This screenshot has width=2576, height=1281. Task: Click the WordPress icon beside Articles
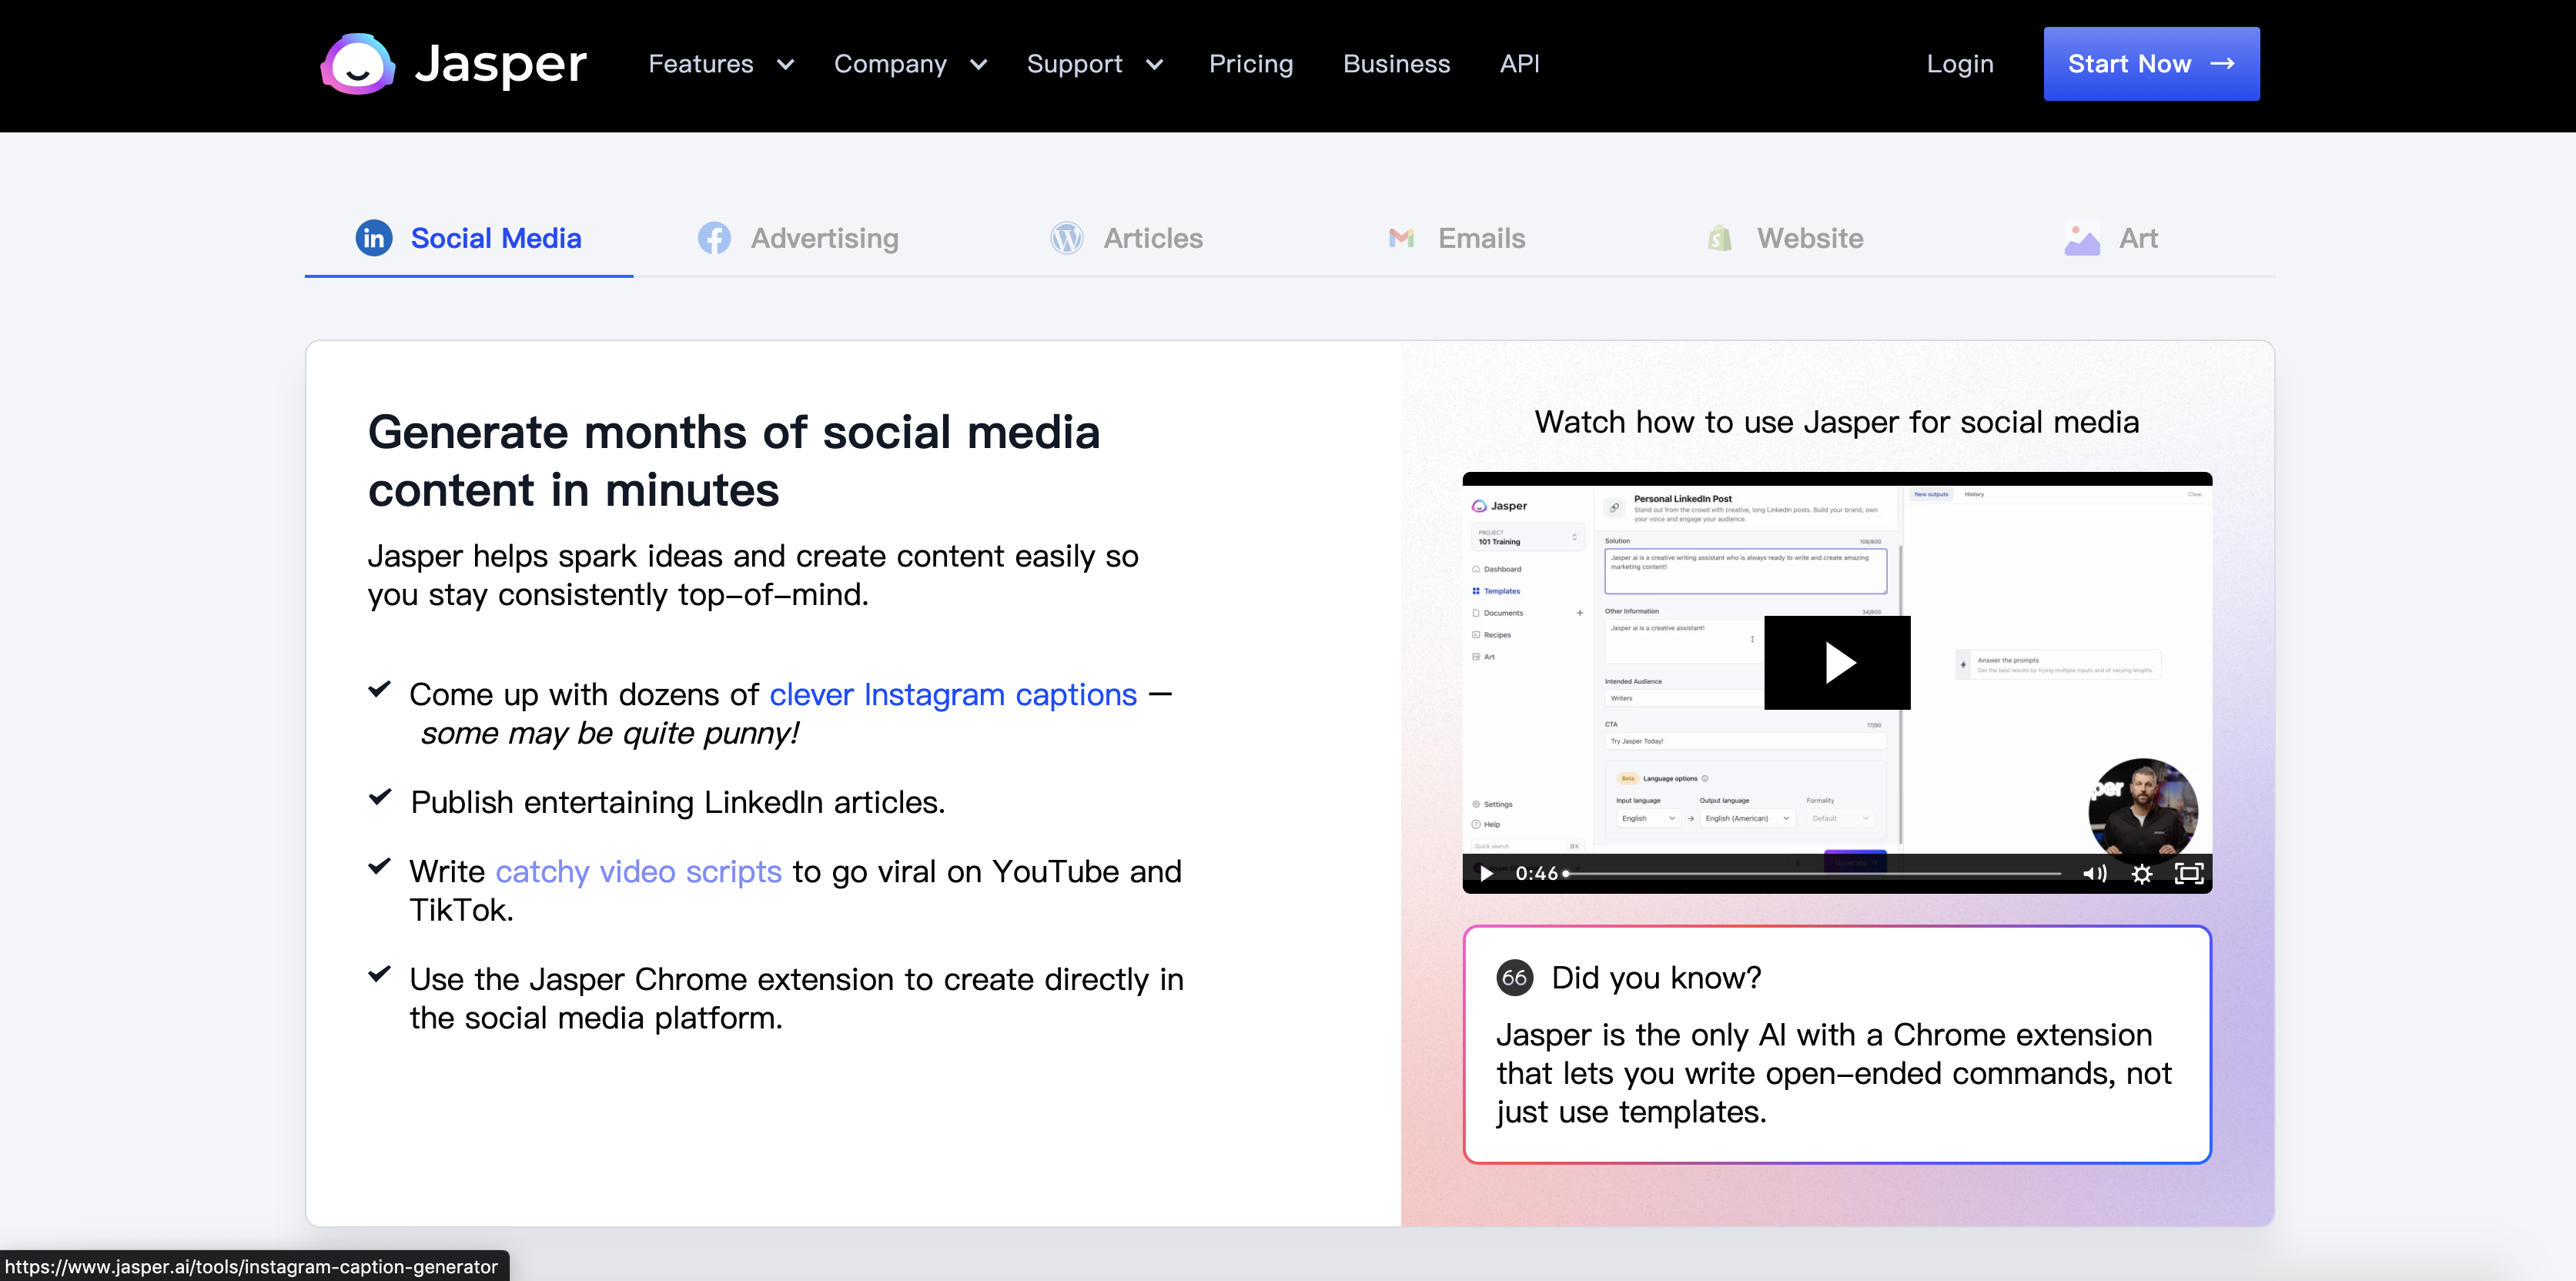tap(1066, 238)
